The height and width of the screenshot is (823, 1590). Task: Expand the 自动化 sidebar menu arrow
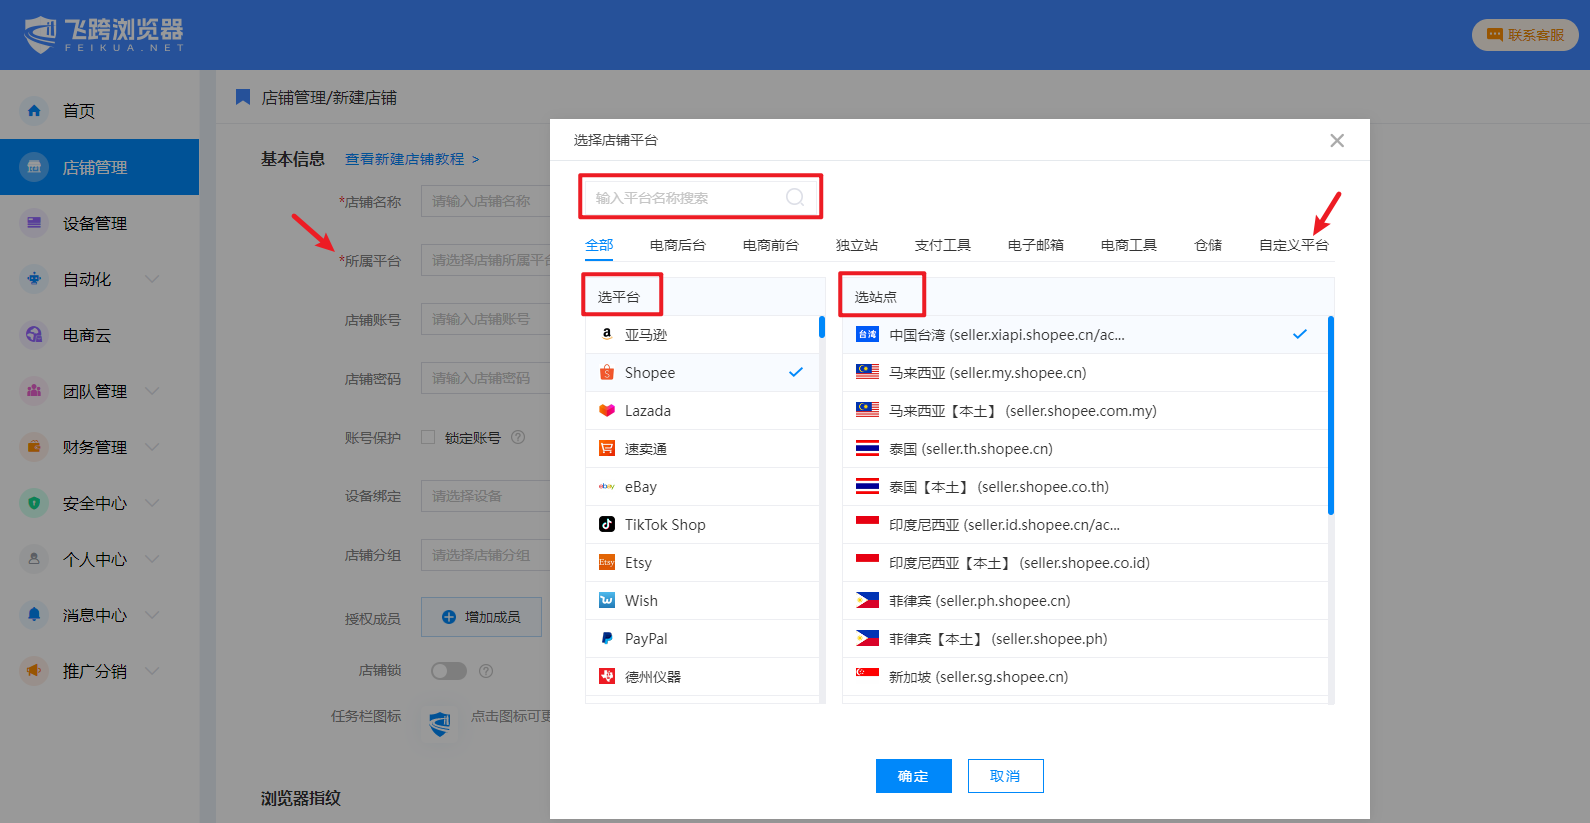(152, 279)
